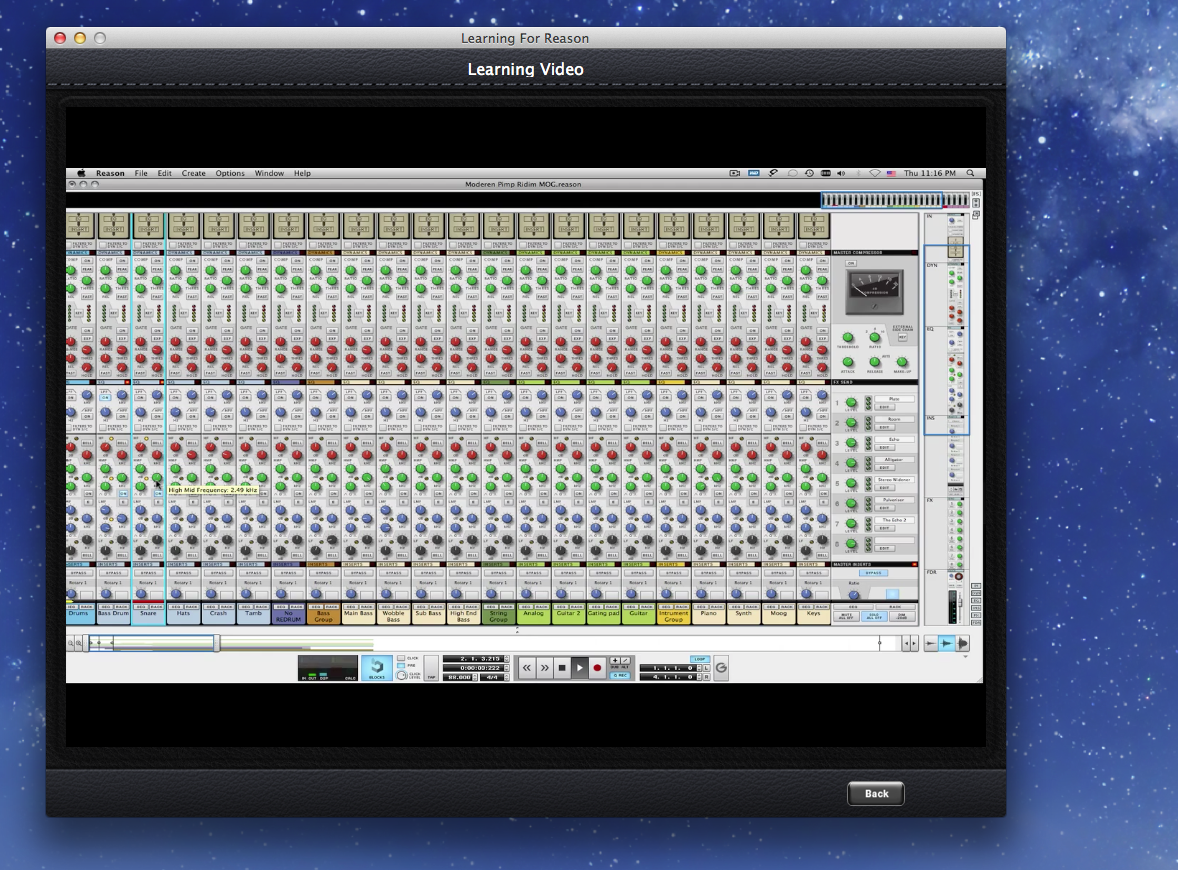Screen dimensions: 1178x870
Task: Click the Apple menu icon
Action: click(81, 174)
